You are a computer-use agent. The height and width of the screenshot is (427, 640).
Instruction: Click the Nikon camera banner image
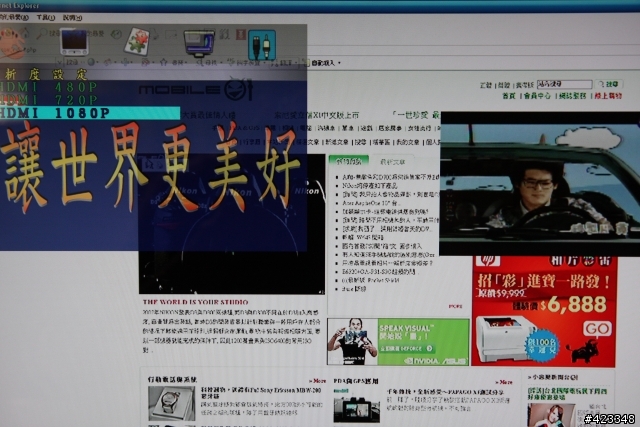tap(232, 224)
